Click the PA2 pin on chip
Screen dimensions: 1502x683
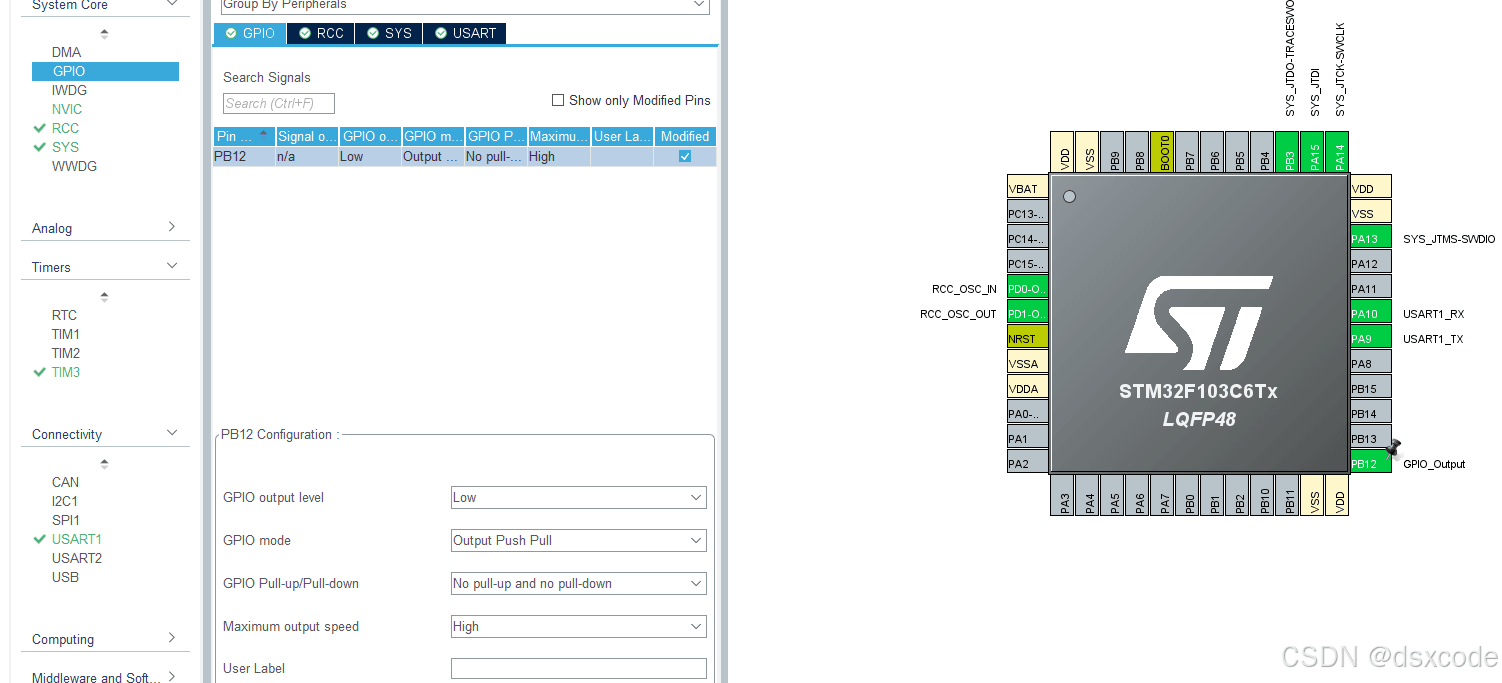[x=1028, y=463]
